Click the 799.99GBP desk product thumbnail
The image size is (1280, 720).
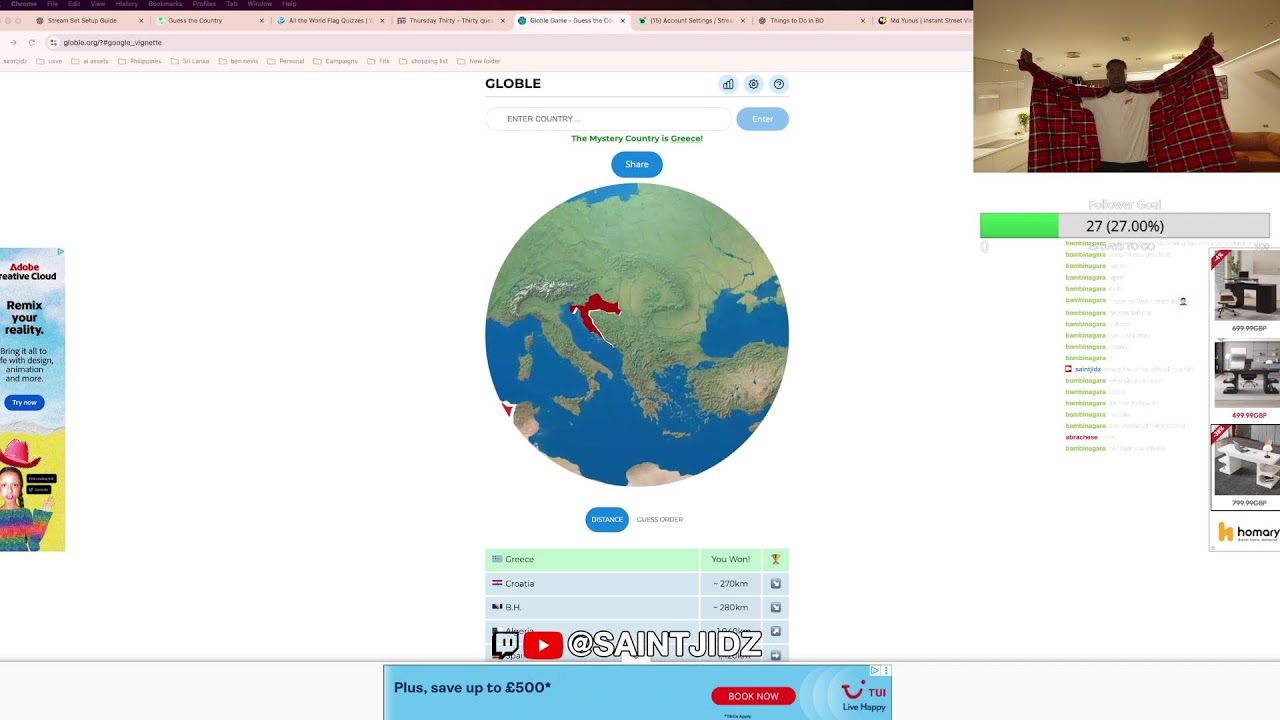coord(1247,461)
